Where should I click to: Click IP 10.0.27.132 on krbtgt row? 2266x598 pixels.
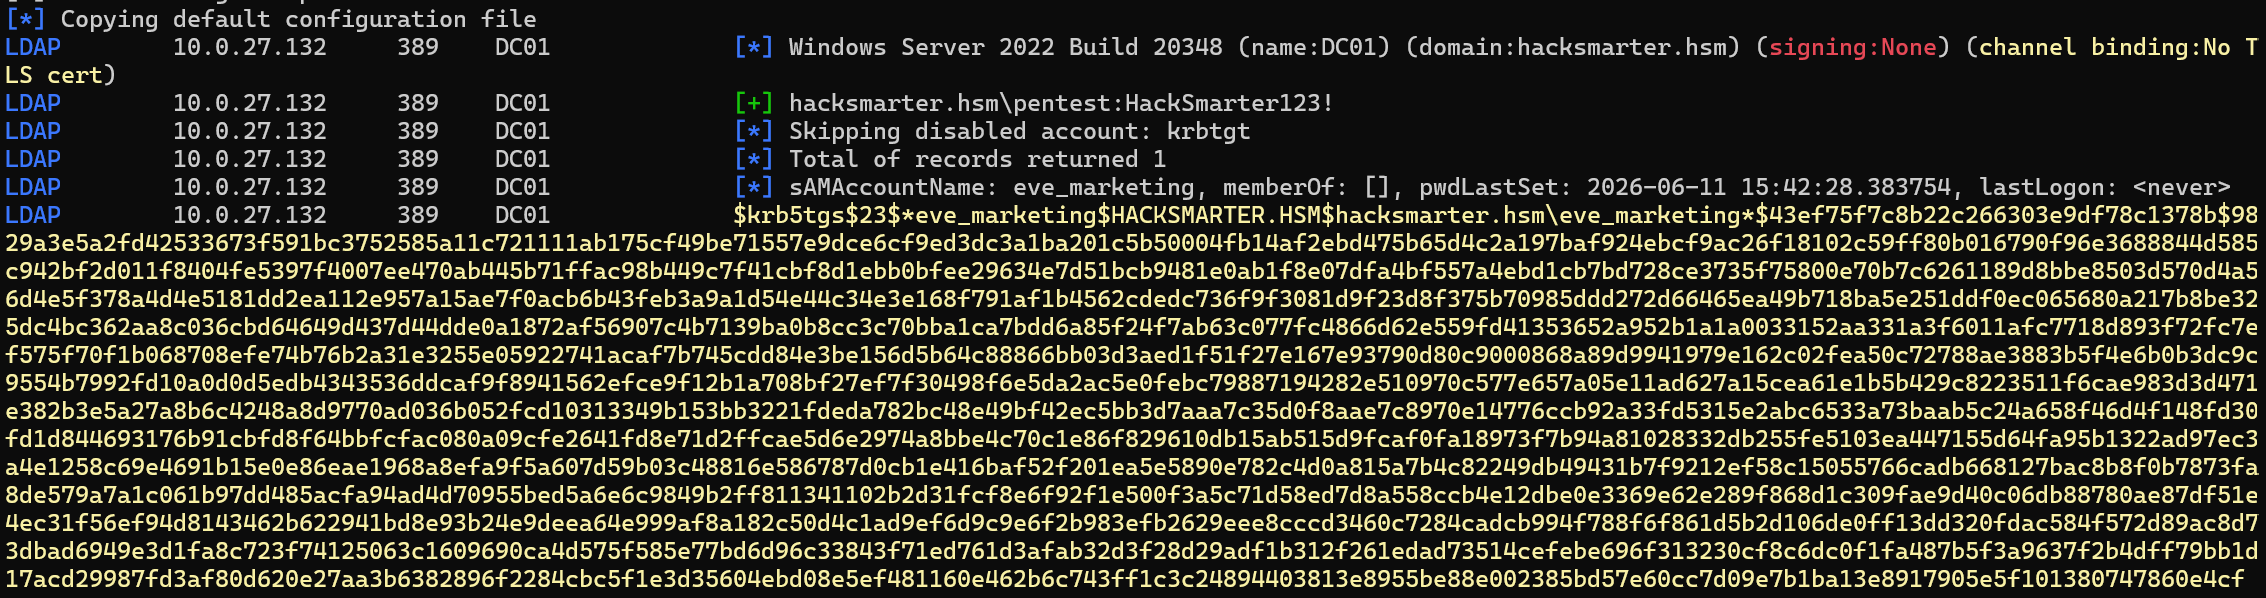coord(250,131)
